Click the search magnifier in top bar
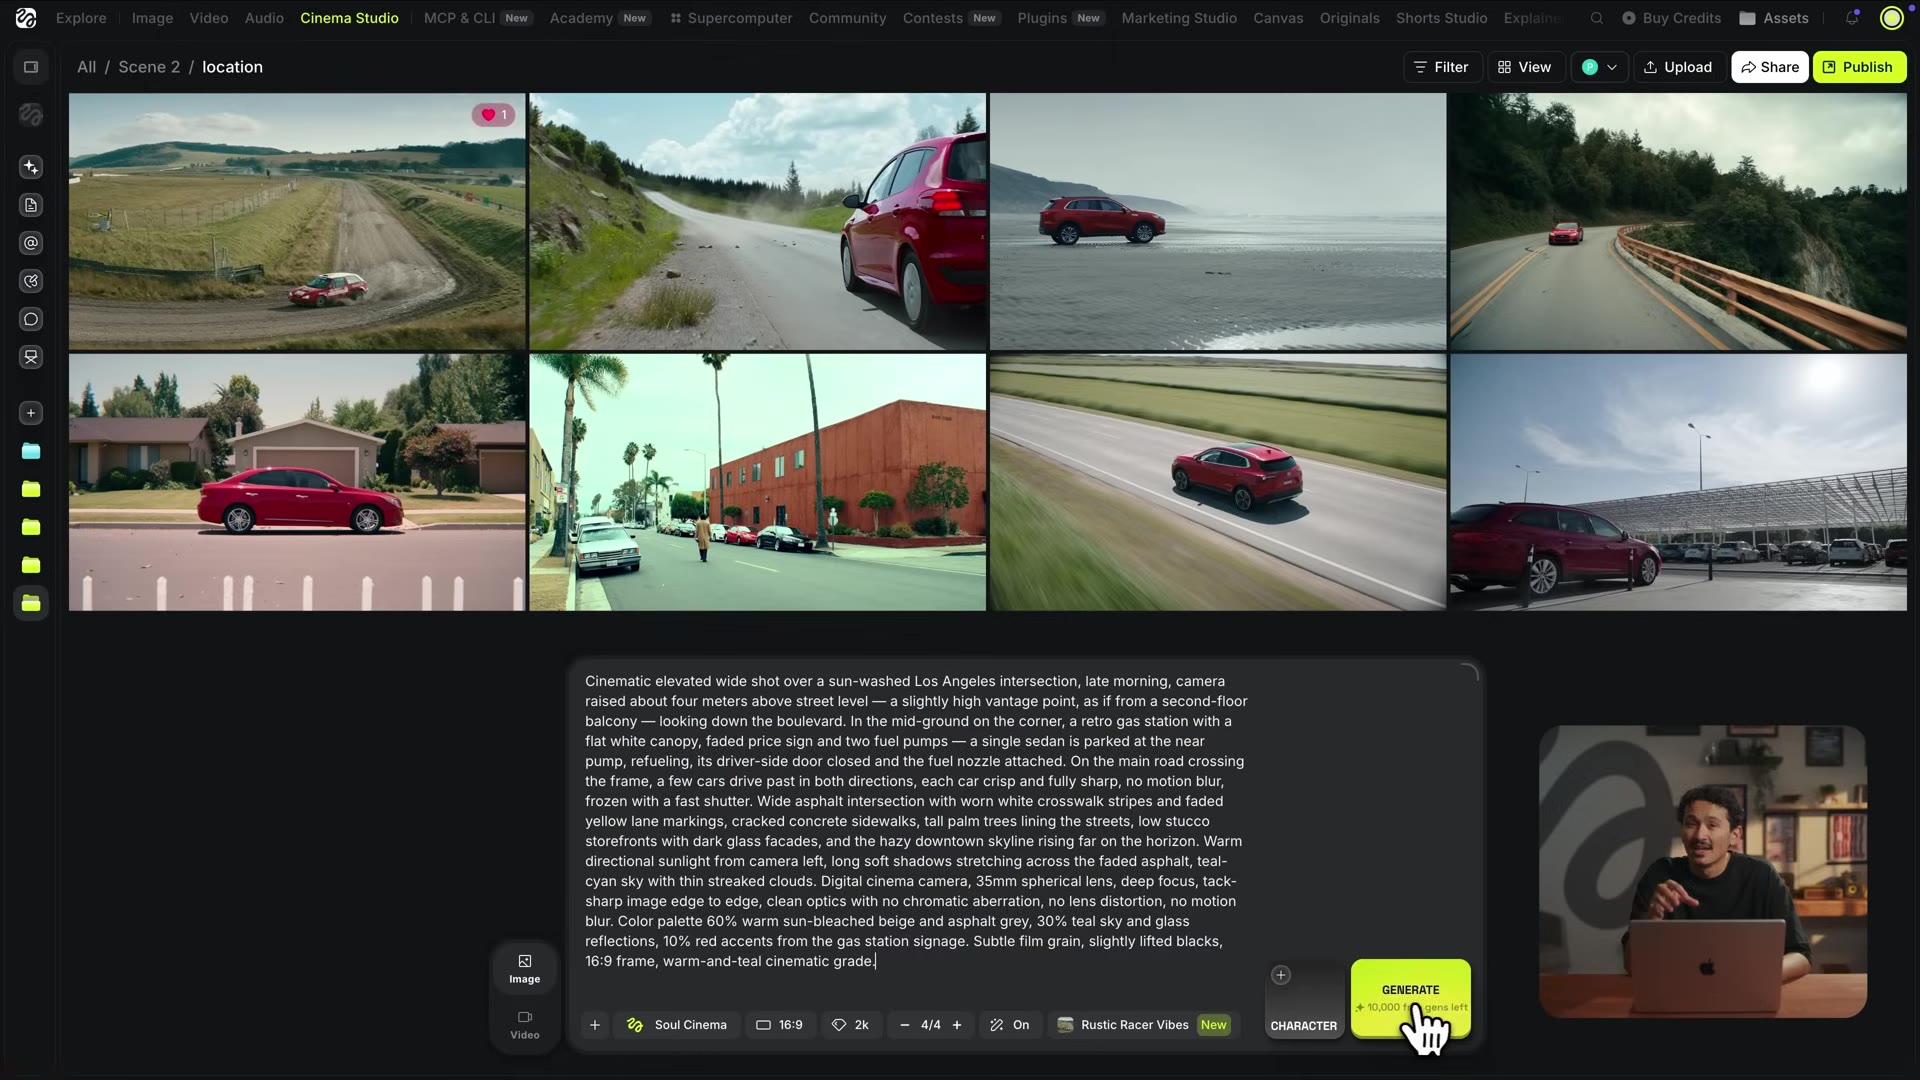 click(x=1597, y=18)
